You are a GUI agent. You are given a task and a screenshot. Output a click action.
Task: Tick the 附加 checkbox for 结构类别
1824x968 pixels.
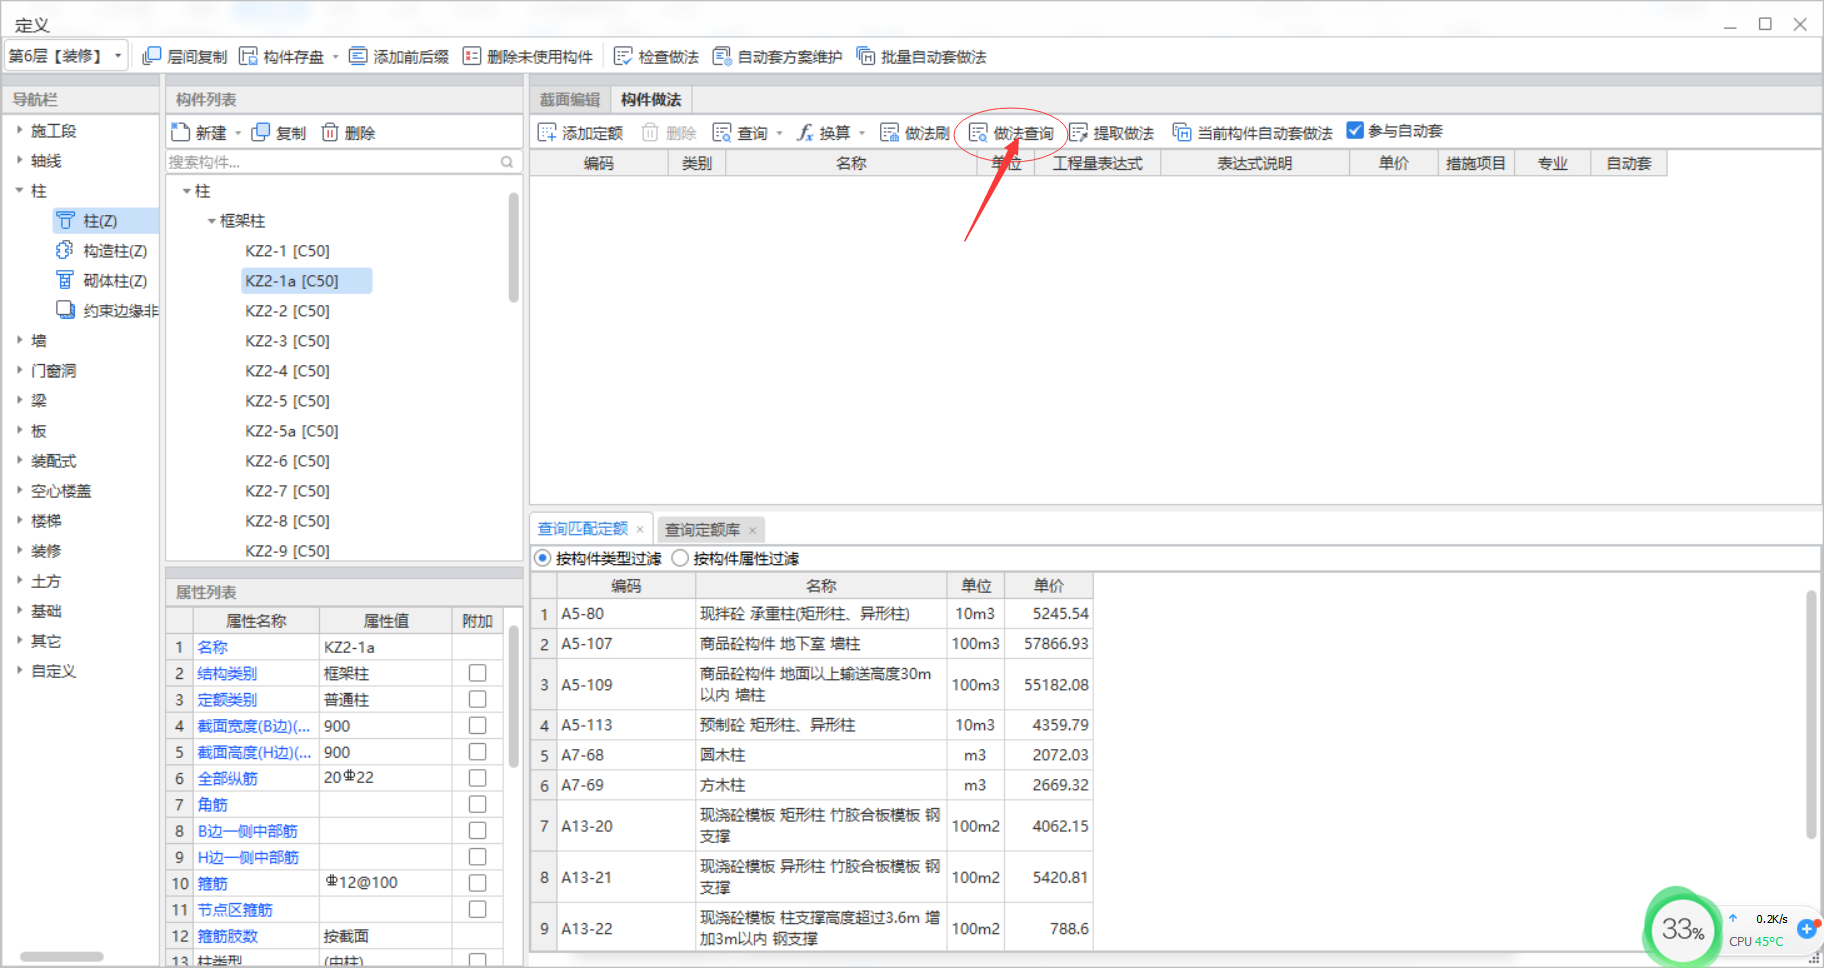tap(477, 673)
